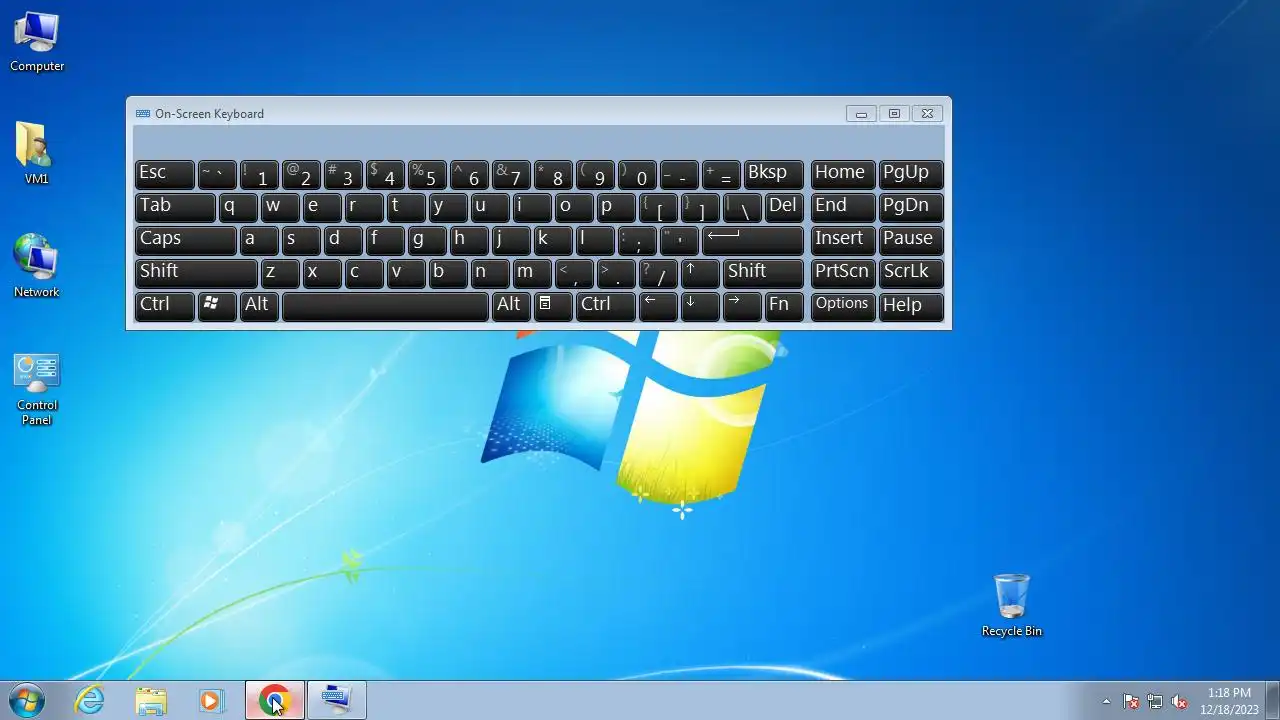Tap the PgDn key

pyautogui.click(x=911, y=207)
